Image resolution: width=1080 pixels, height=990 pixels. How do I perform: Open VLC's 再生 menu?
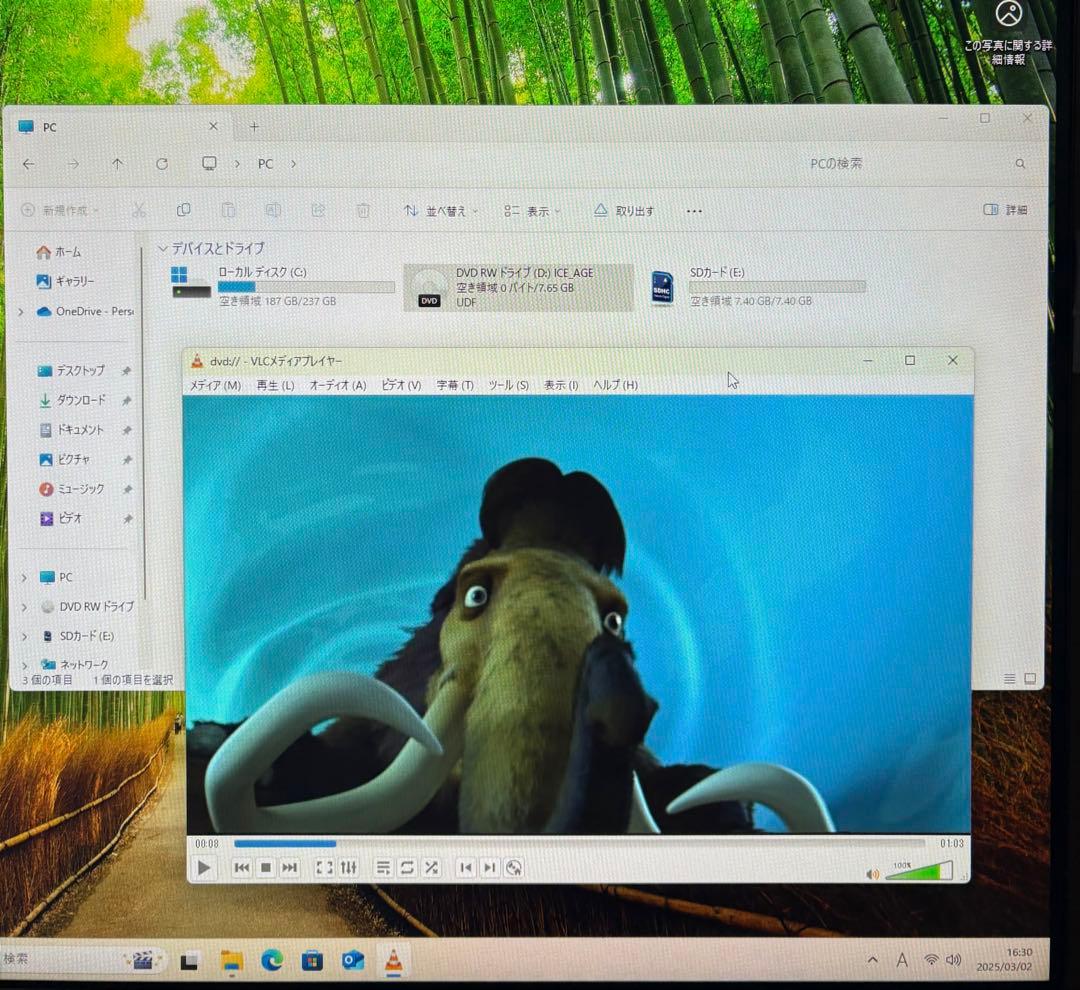pyautogui.click(x=273, y=384)
